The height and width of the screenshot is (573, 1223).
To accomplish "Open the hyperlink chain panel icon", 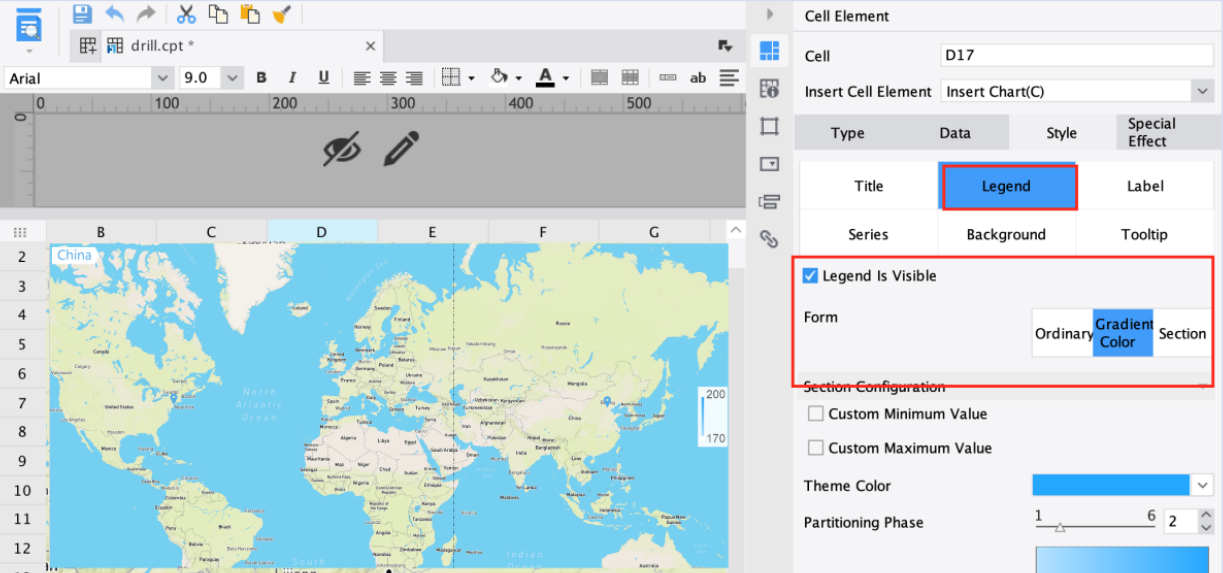I will tap(769, 239).
